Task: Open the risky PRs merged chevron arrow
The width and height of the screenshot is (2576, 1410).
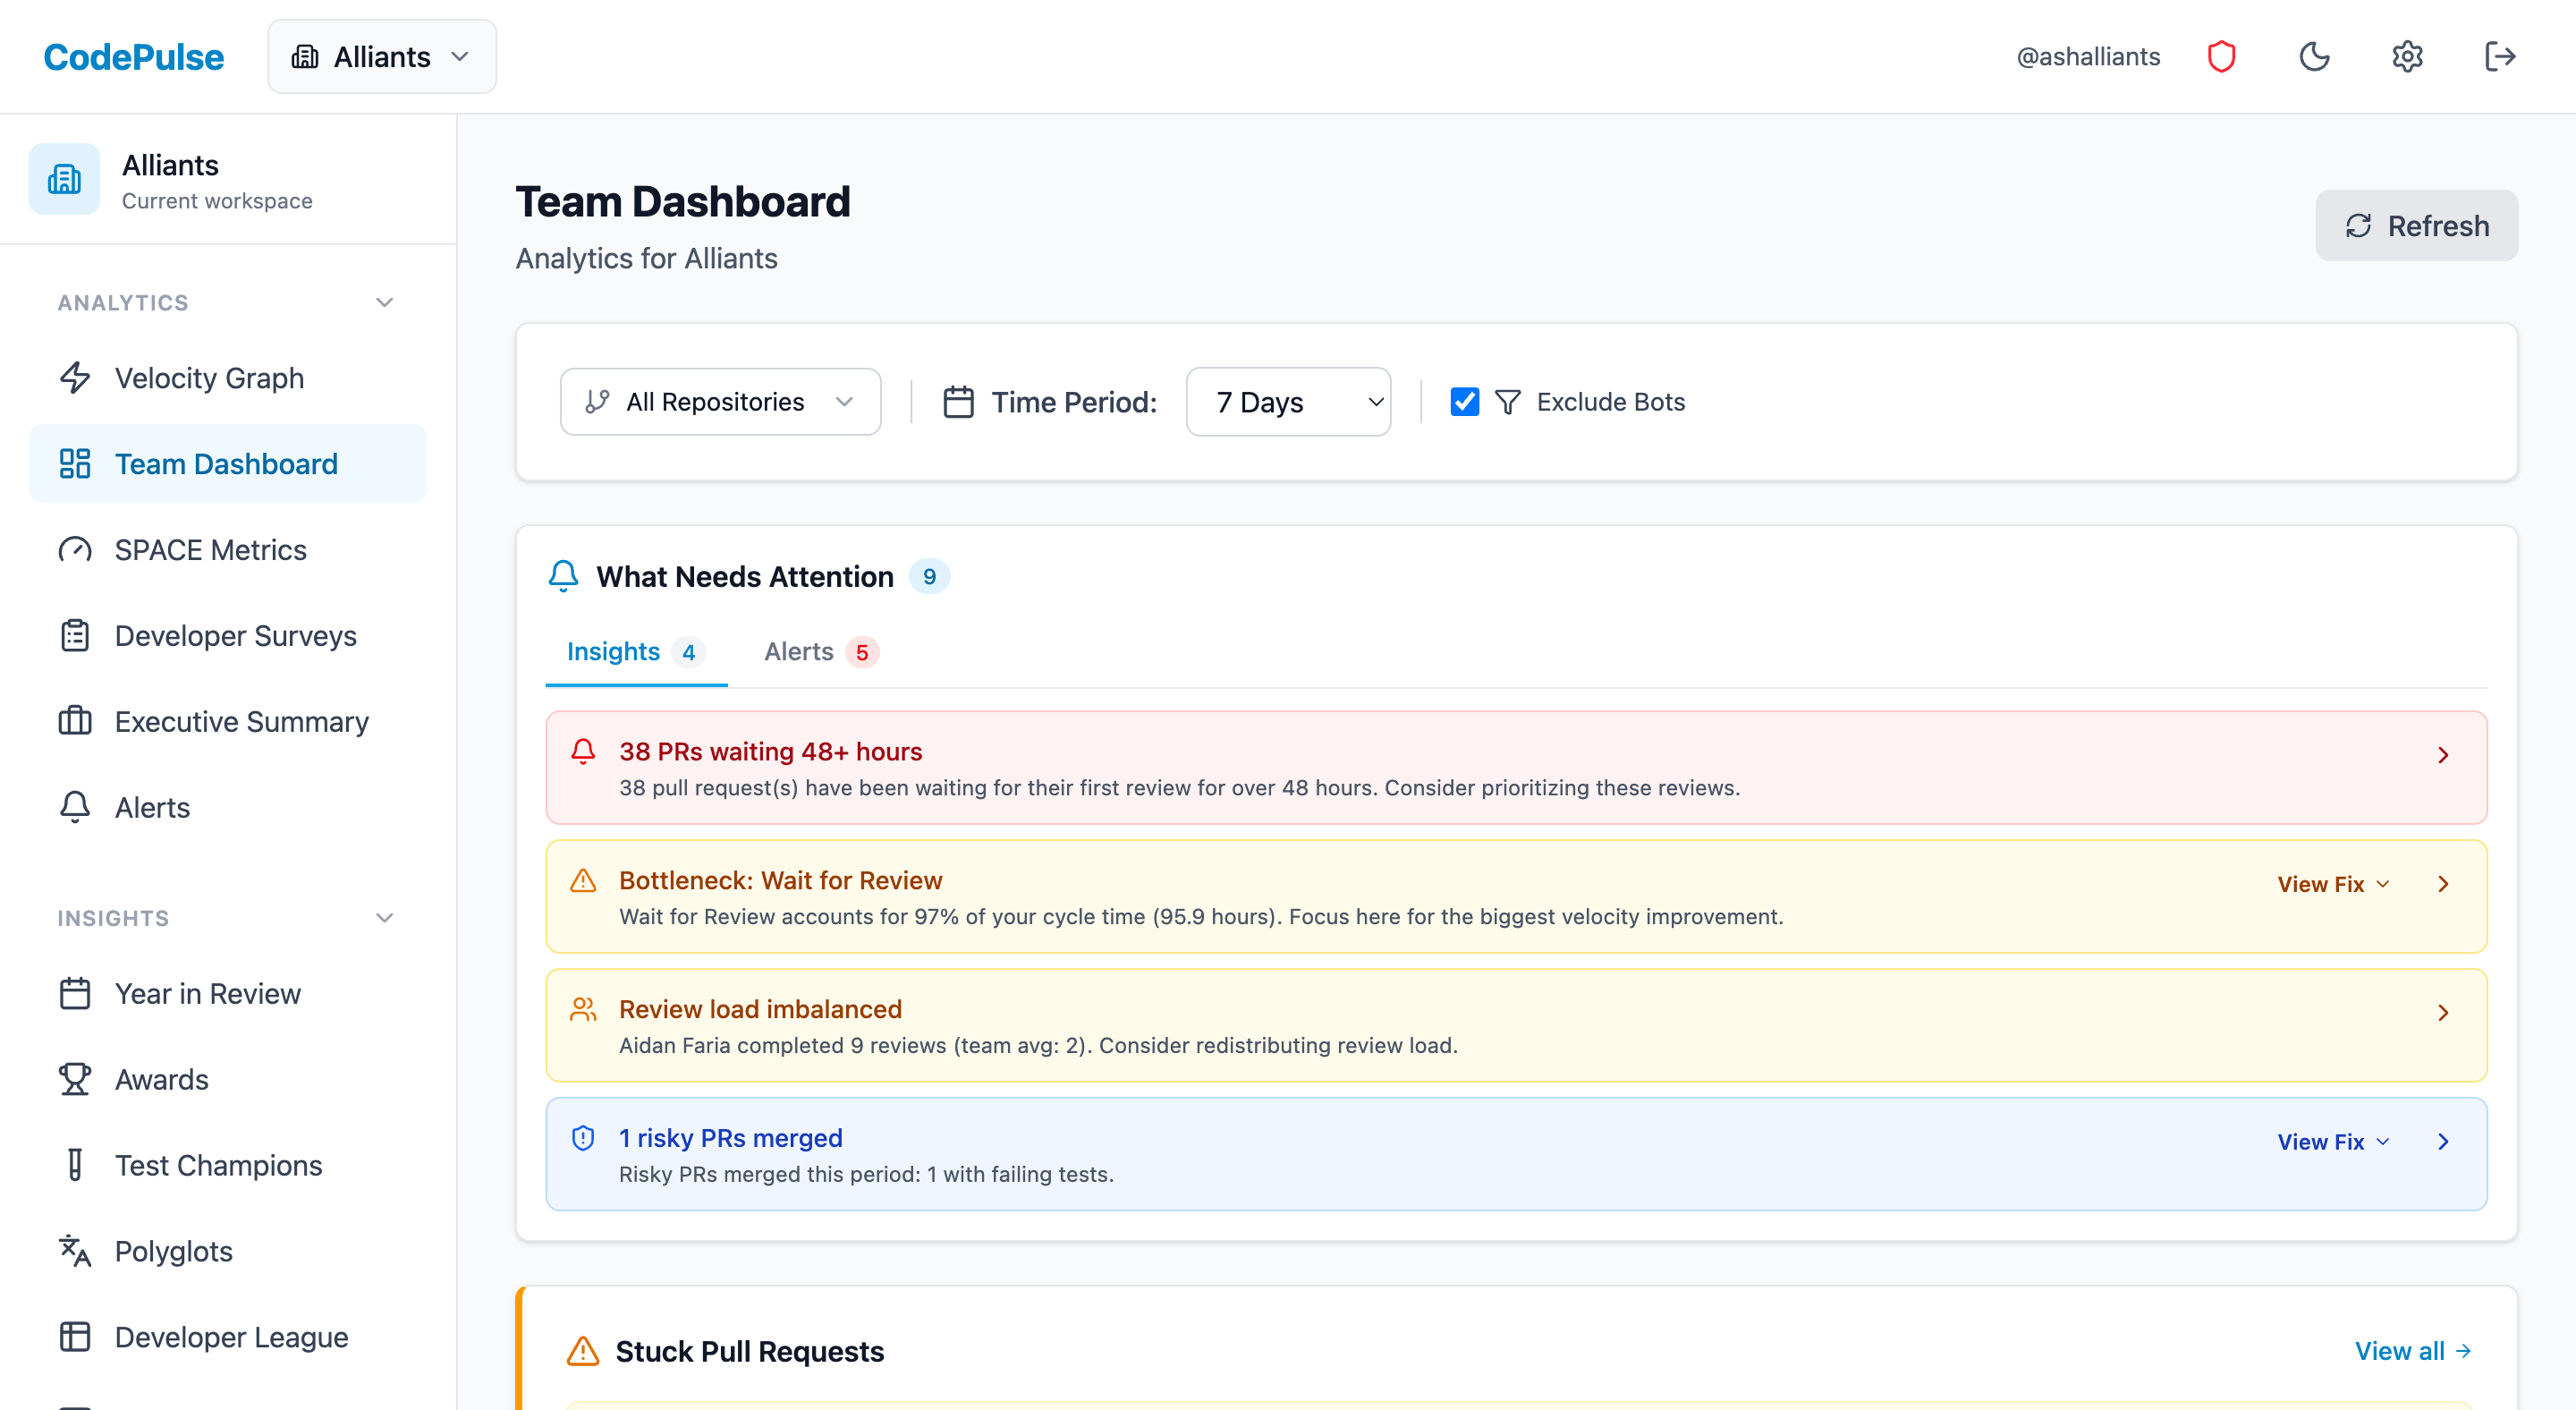Action: click(x=2443, y=1141)
